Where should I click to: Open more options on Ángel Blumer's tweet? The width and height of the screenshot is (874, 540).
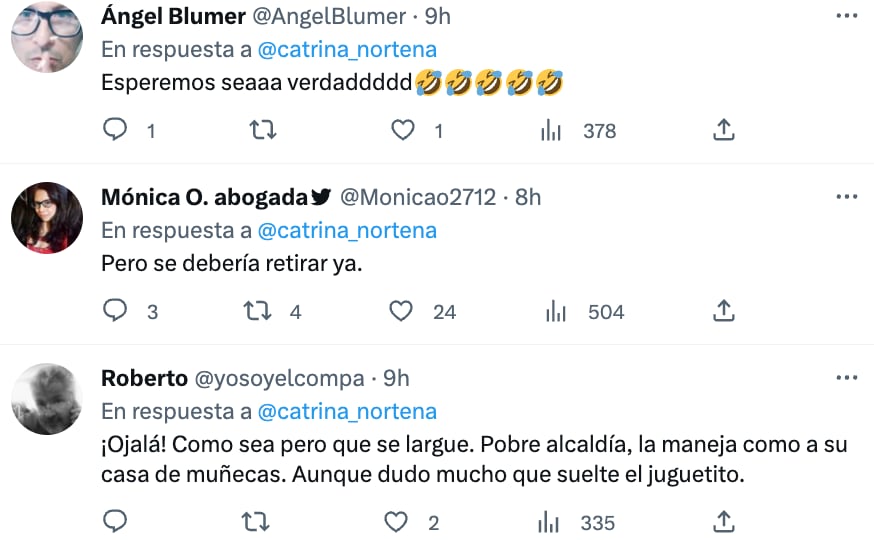coord(846,16)
